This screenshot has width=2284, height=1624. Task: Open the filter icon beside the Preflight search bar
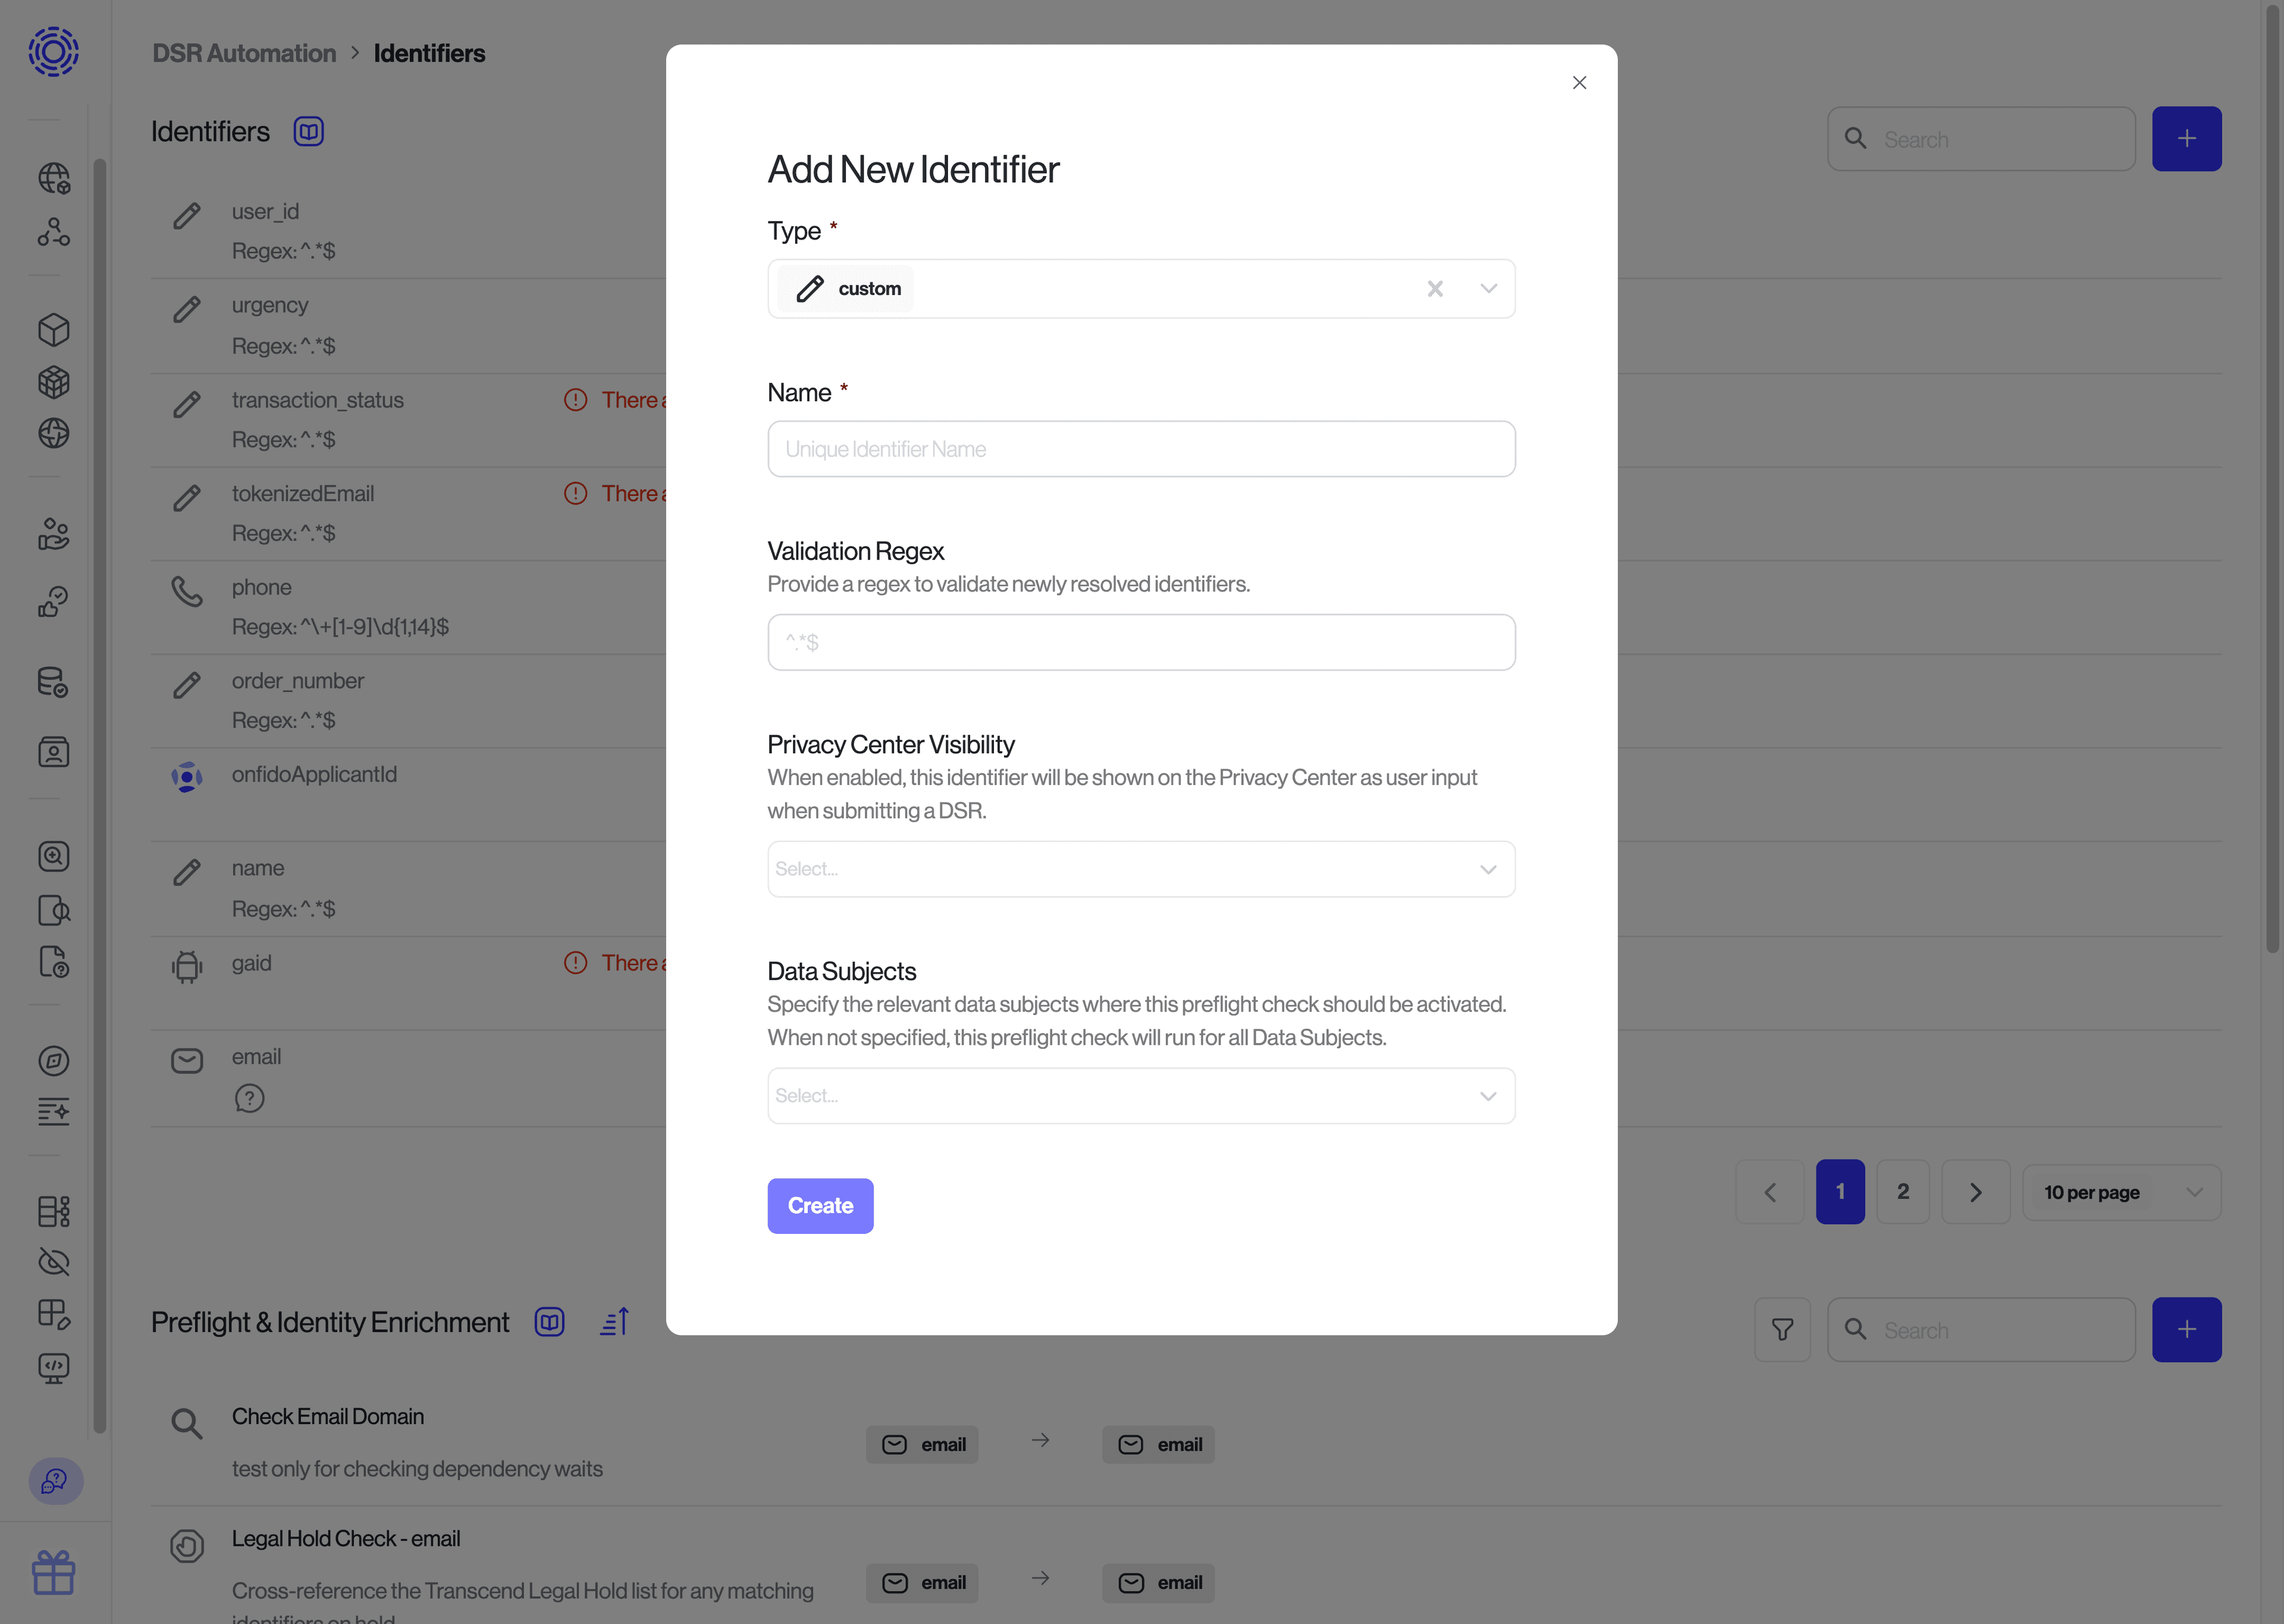point(1783,1329)
